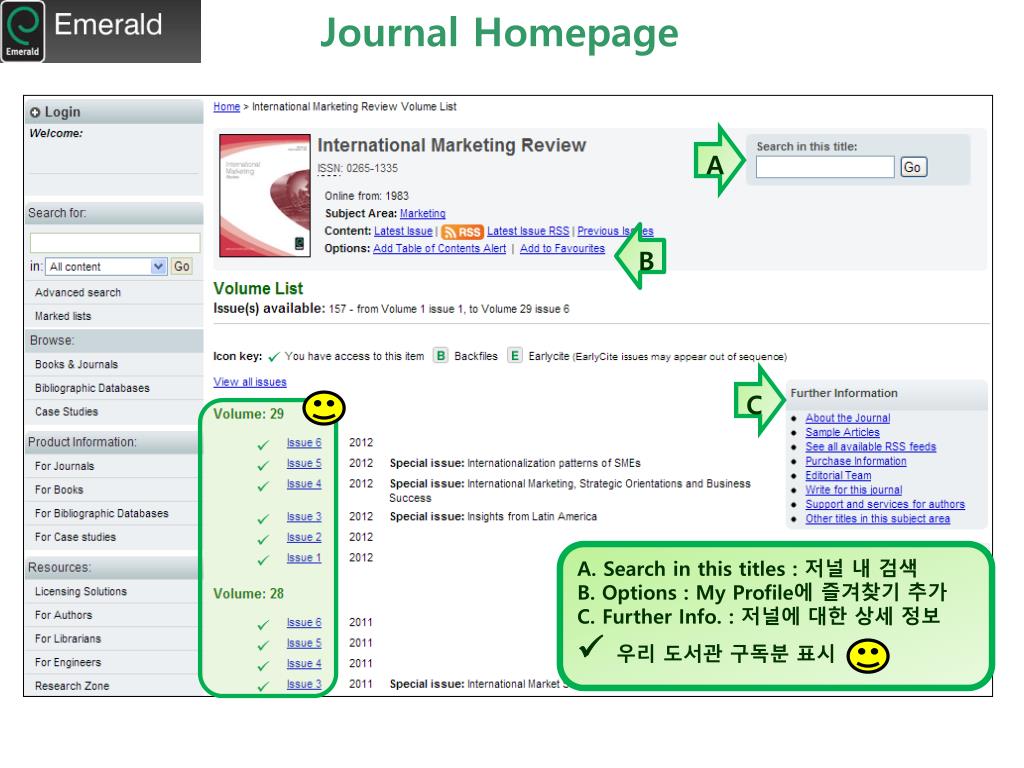Open Marked lists in sidebar

coord(63,316)
